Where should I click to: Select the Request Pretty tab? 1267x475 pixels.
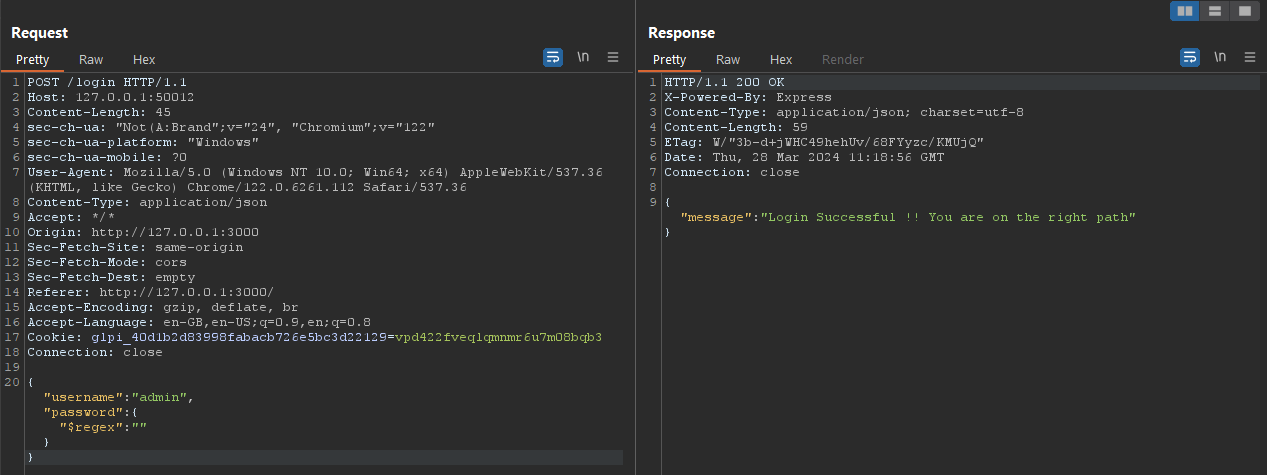click(32, 60)
